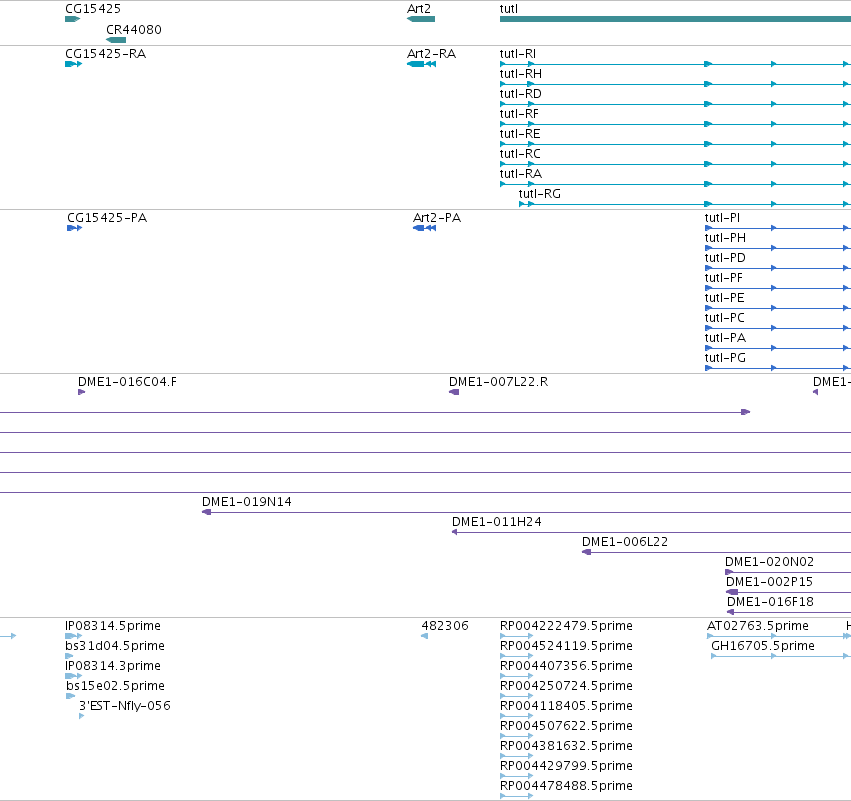Select transcript tutl-RI
The image size is (851, 801).
click(x=517, y=54)
